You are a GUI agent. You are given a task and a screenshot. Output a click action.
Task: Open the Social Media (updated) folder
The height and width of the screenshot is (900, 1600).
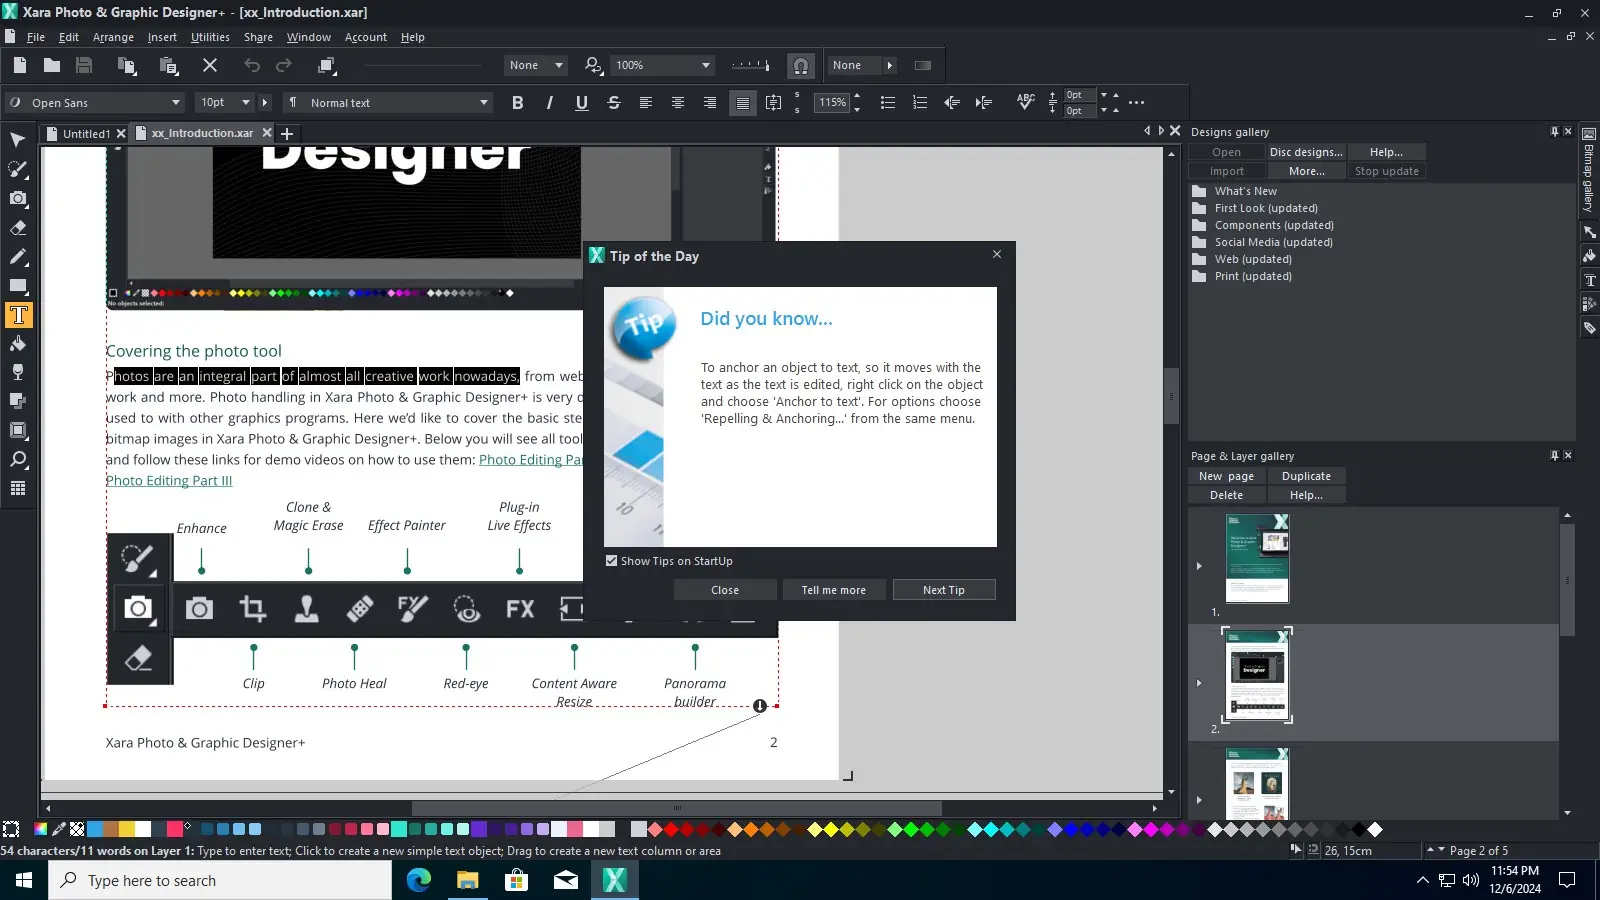coord(1273,242)
